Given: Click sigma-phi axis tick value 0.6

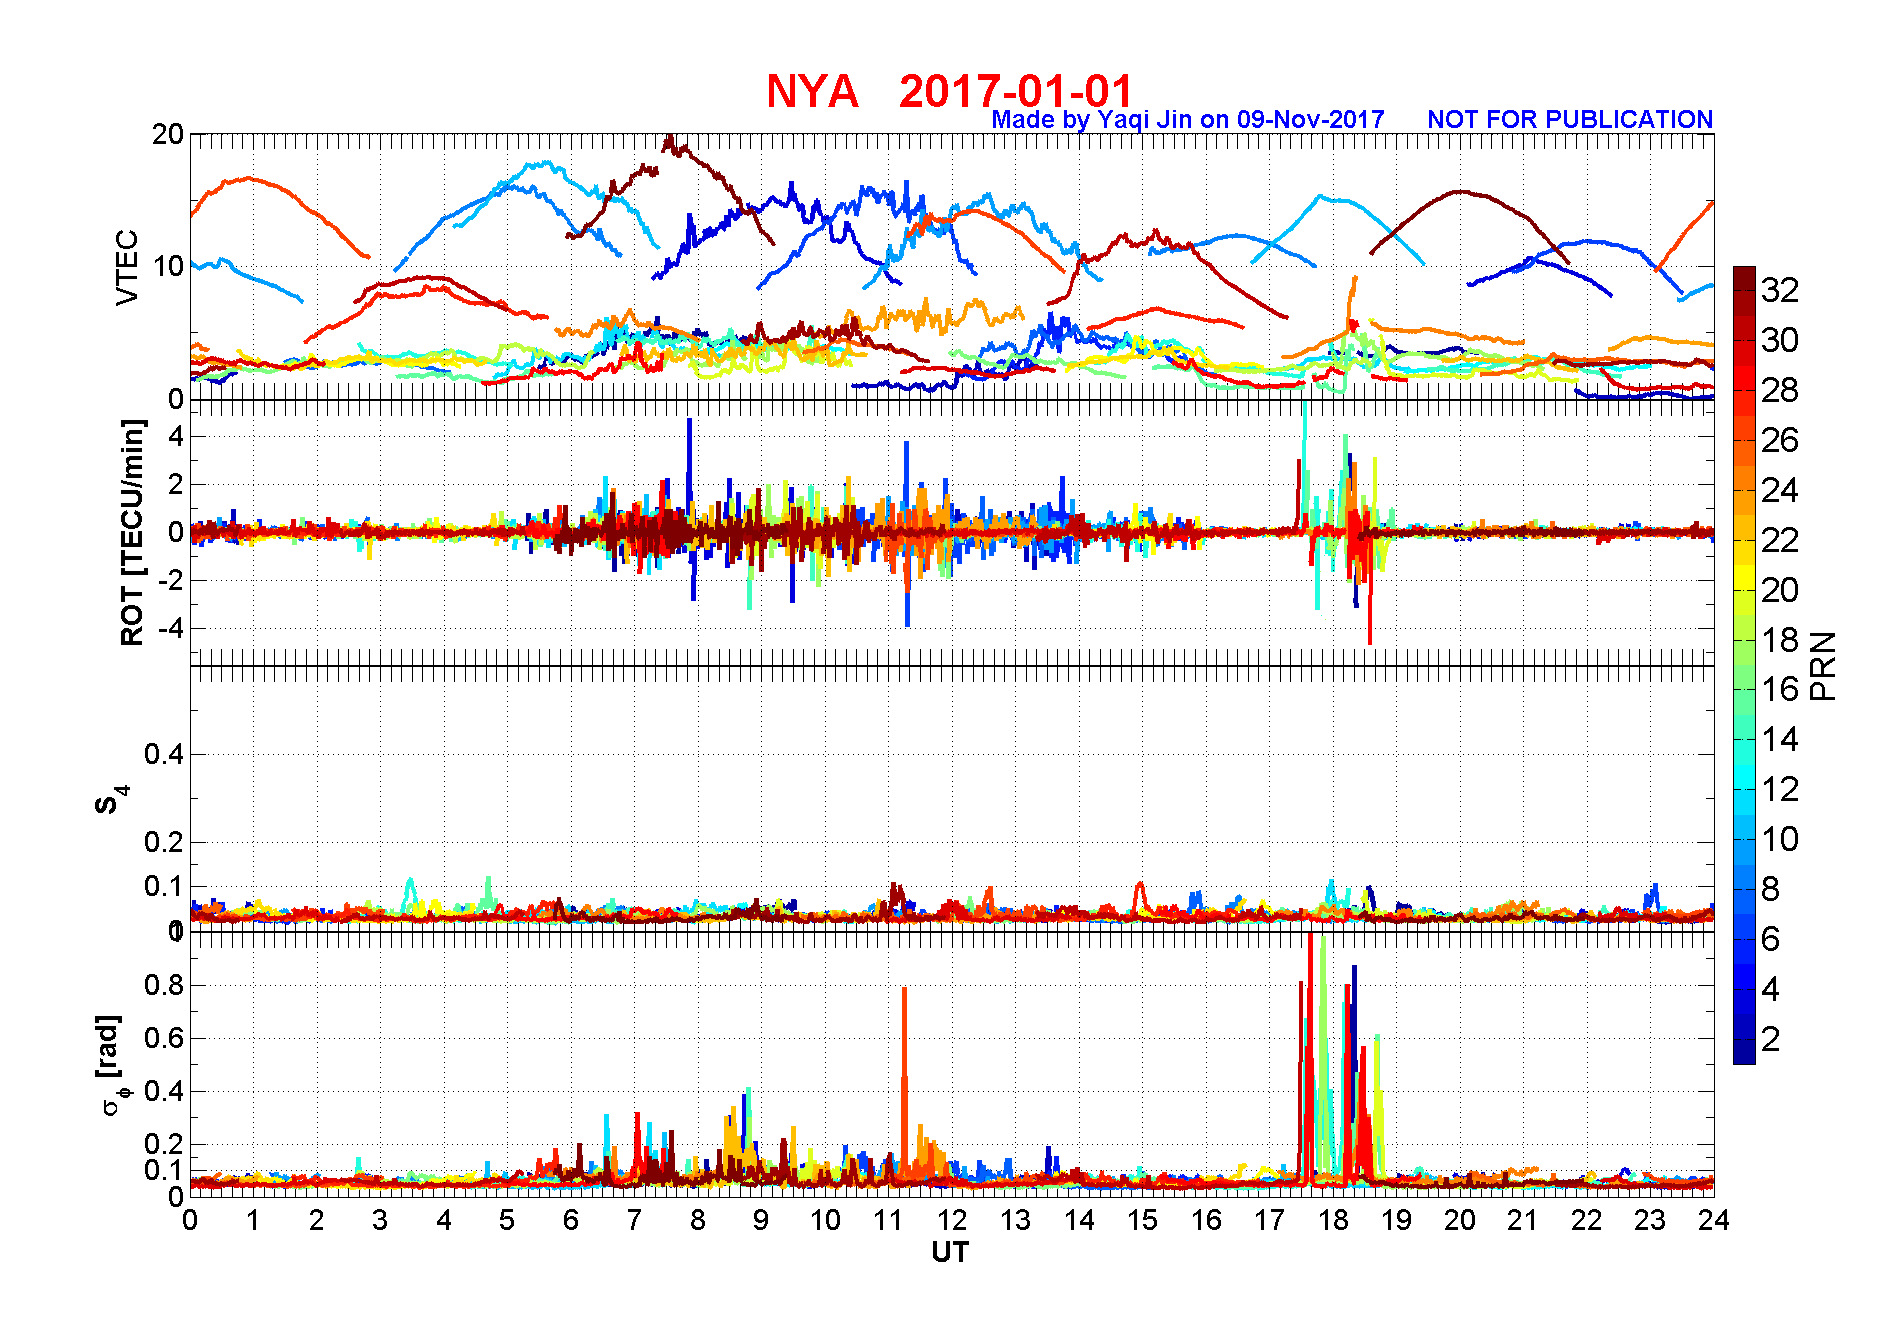Looking at the screenshot, I should tap(165, 1038).
